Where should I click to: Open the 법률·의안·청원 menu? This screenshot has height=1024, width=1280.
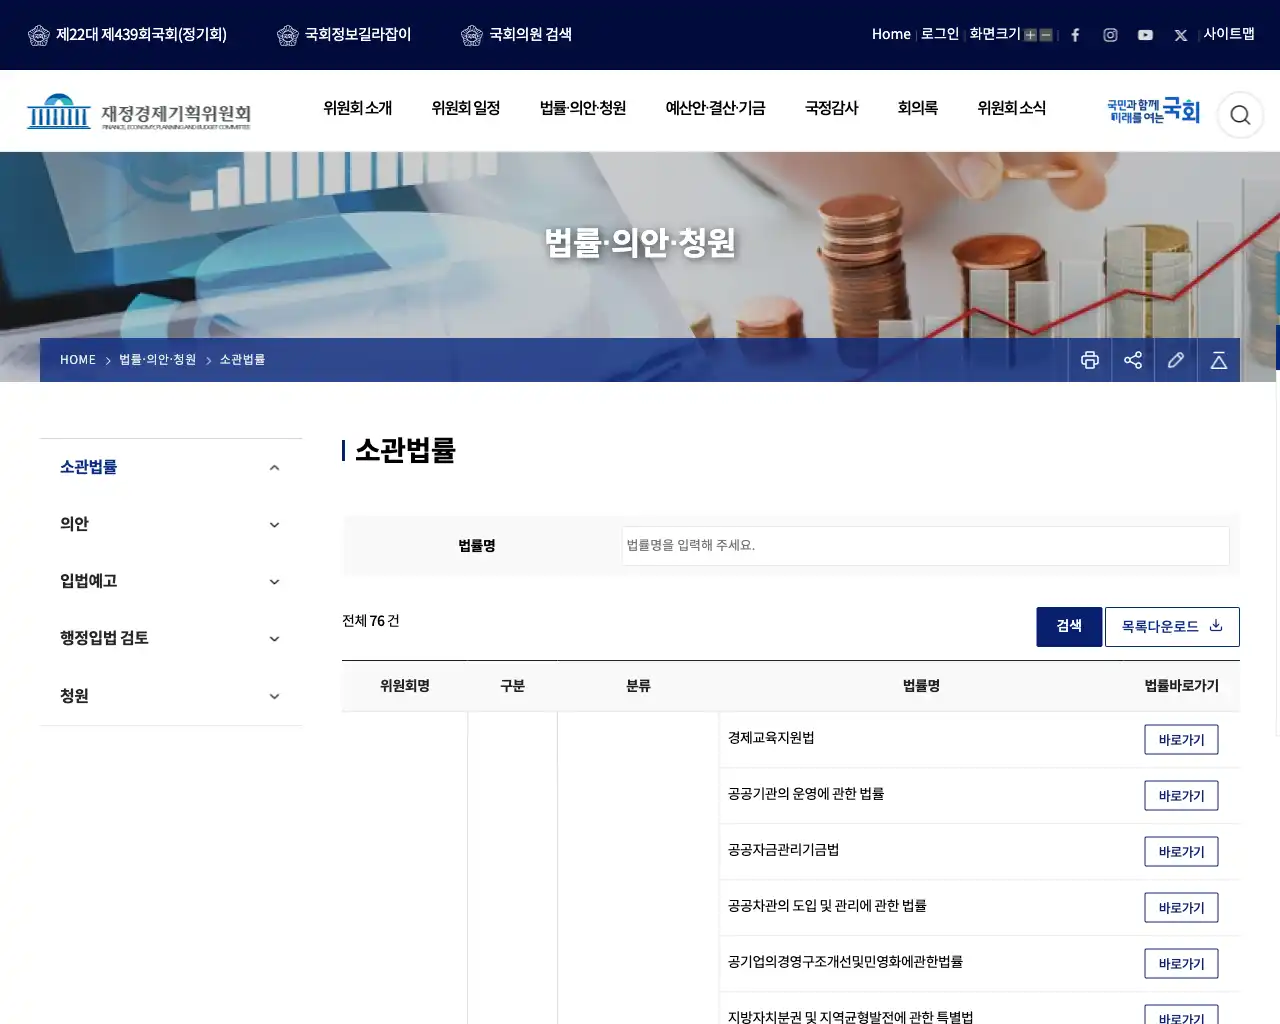coord(583,108)
